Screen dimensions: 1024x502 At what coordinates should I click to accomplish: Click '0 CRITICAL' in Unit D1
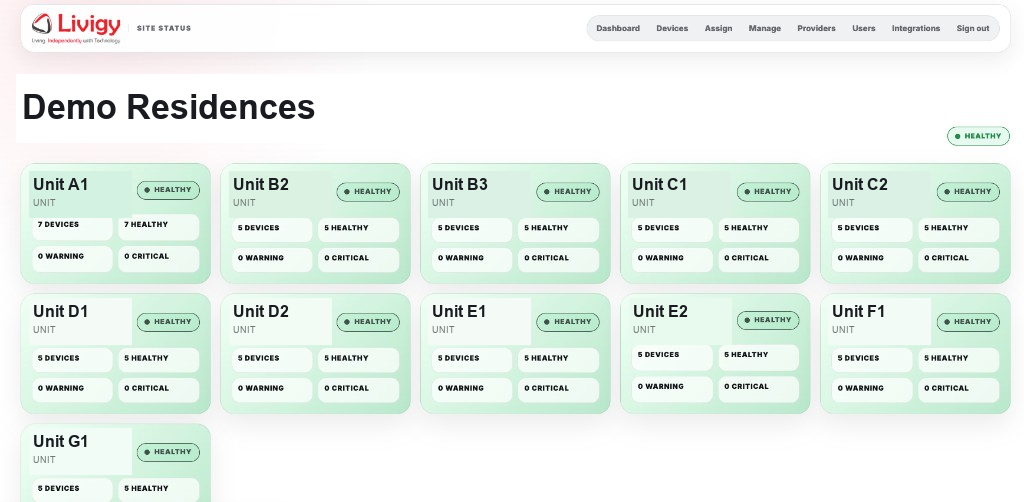[x=159, y=390]
